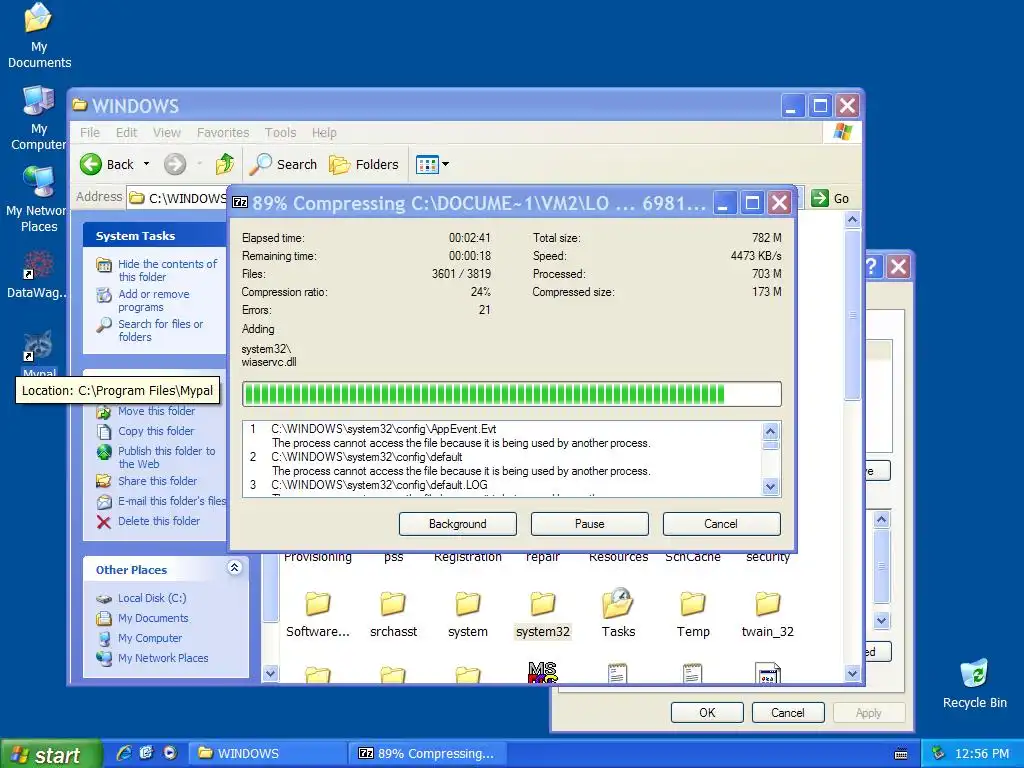Screen dimensions: 1024x768
Task: Click left pane scrollbar down arrow
Action: (270, 673)
